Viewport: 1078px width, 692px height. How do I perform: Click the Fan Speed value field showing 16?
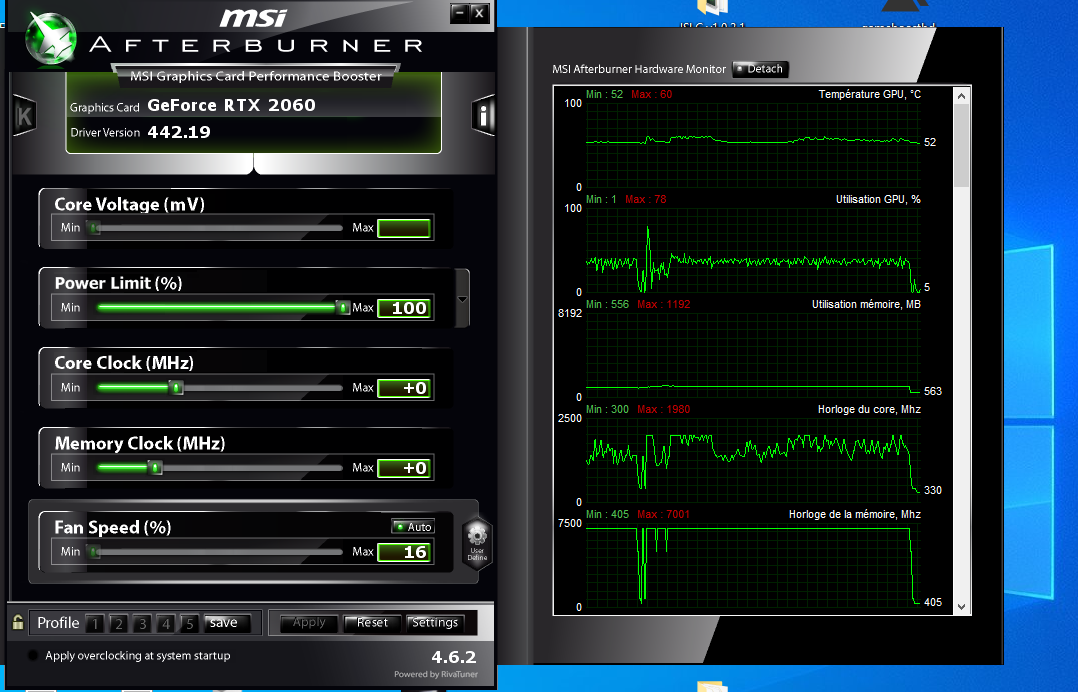(404, 552)
